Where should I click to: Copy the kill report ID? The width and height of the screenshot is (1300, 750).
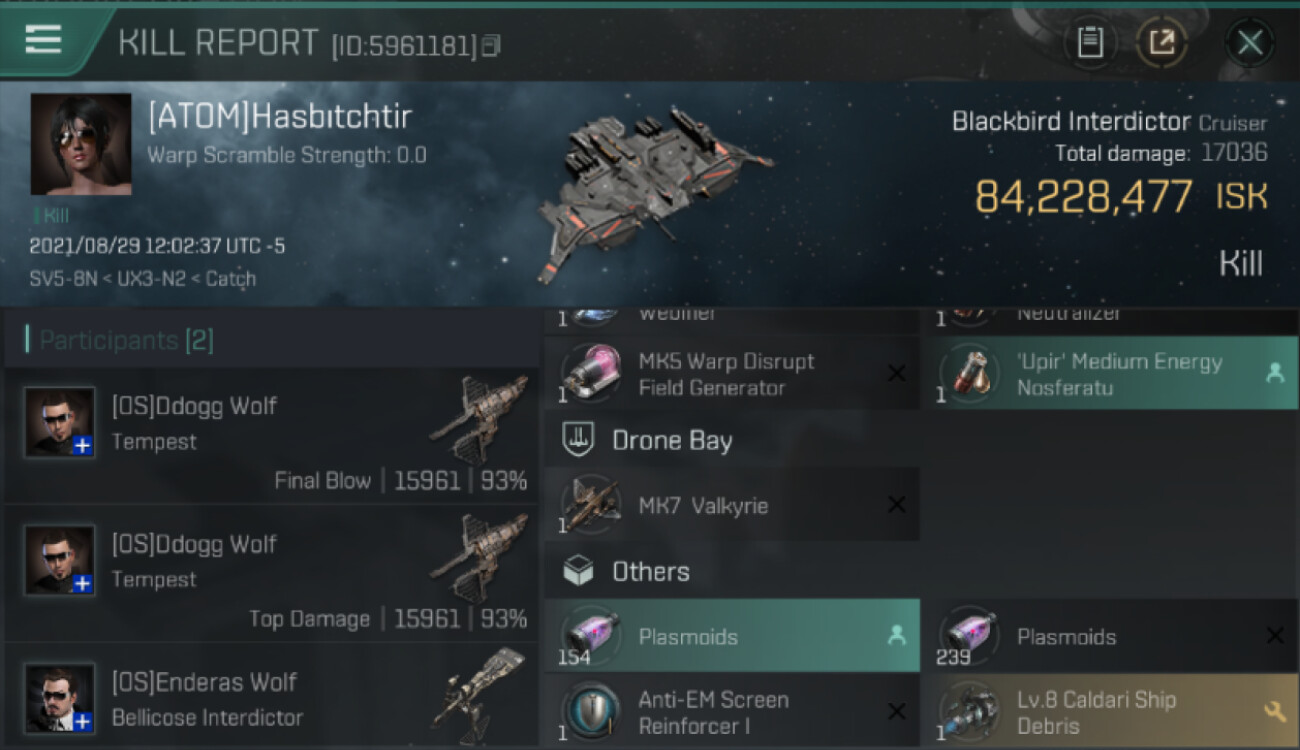click(491, 46)
